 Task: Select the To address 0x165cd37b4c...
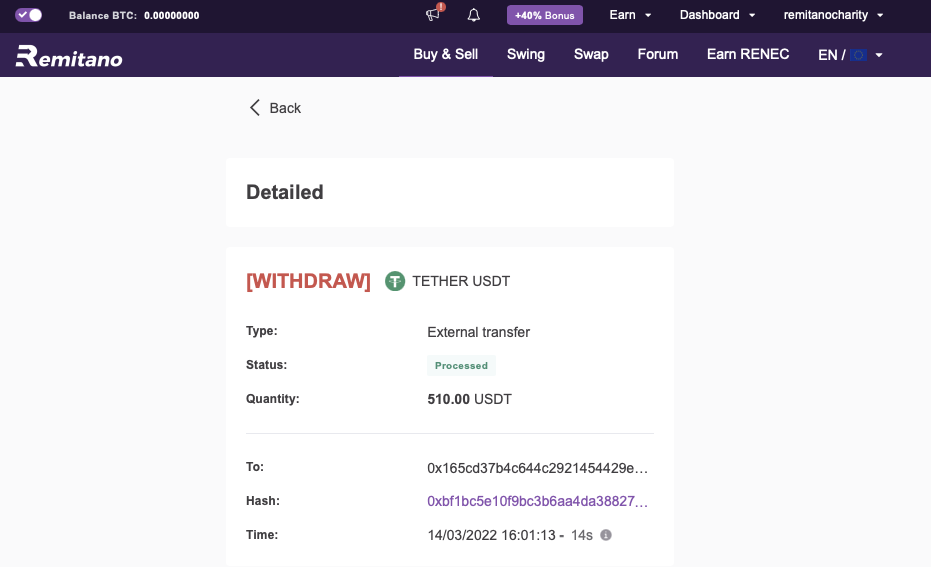tap(537, 468)
